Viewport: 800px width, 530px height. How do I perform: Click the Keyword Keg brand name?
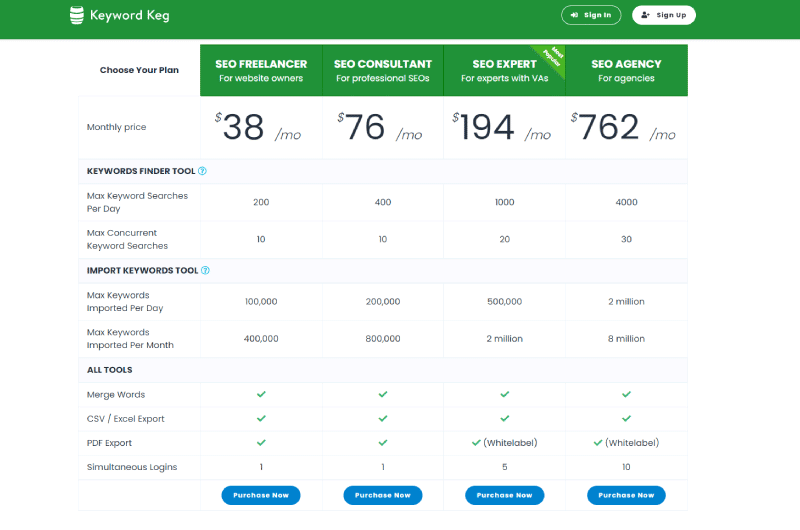pos(130,15)
